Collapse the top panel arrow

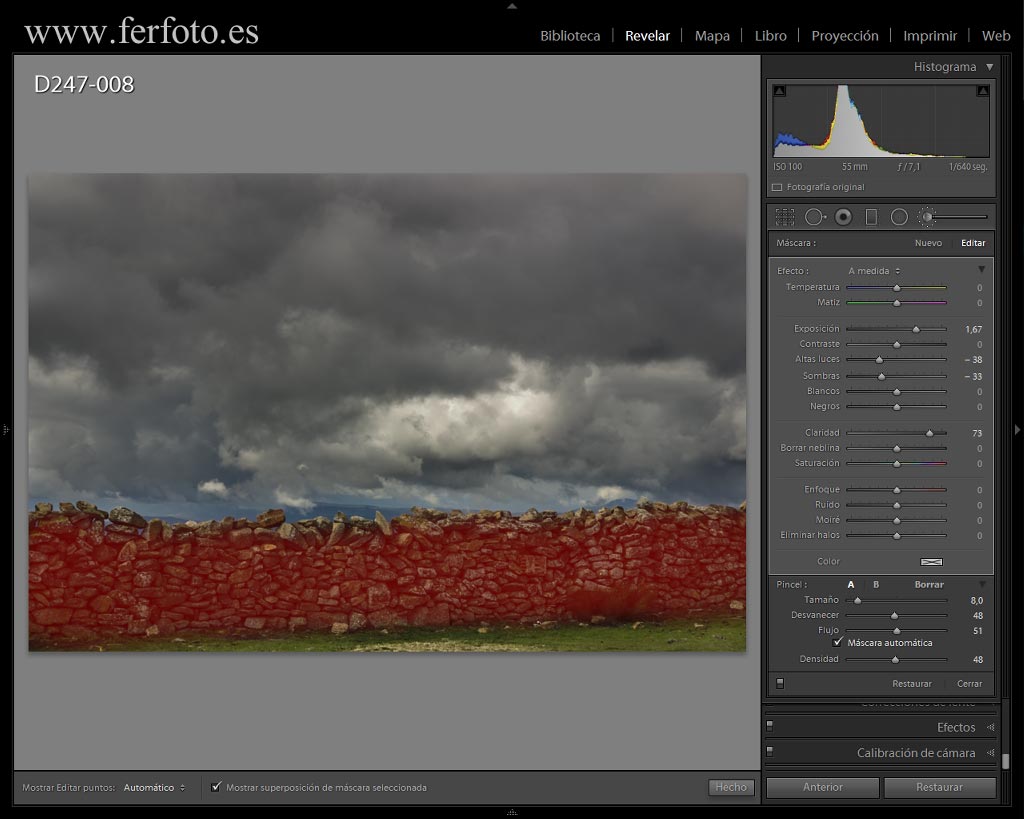(512, 6)
